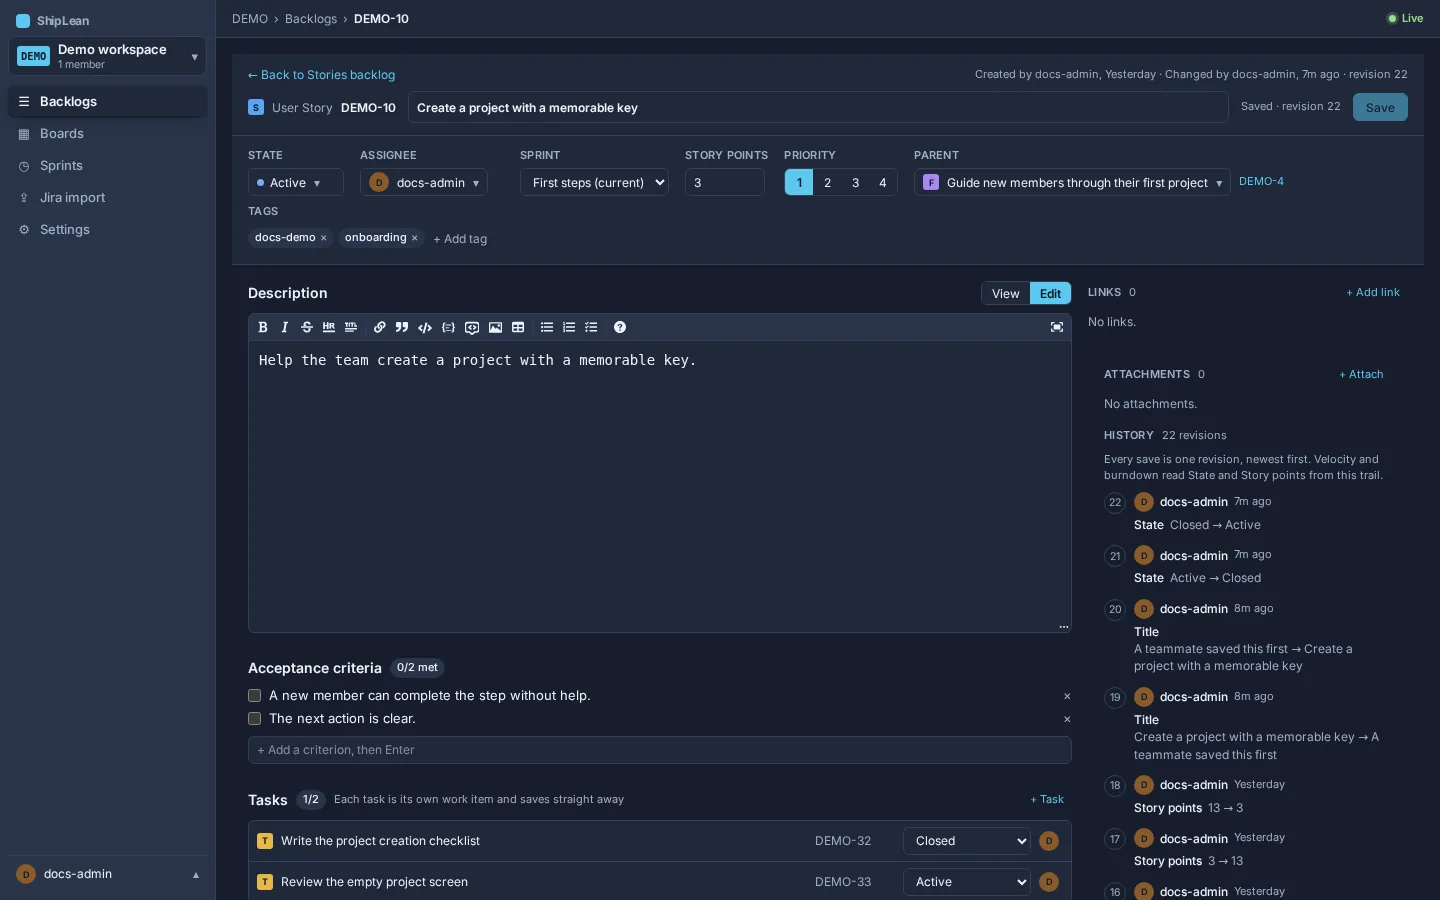Click + Attach for attachments
This screenshot has width=1440, height=900.
coord(1361,374)
